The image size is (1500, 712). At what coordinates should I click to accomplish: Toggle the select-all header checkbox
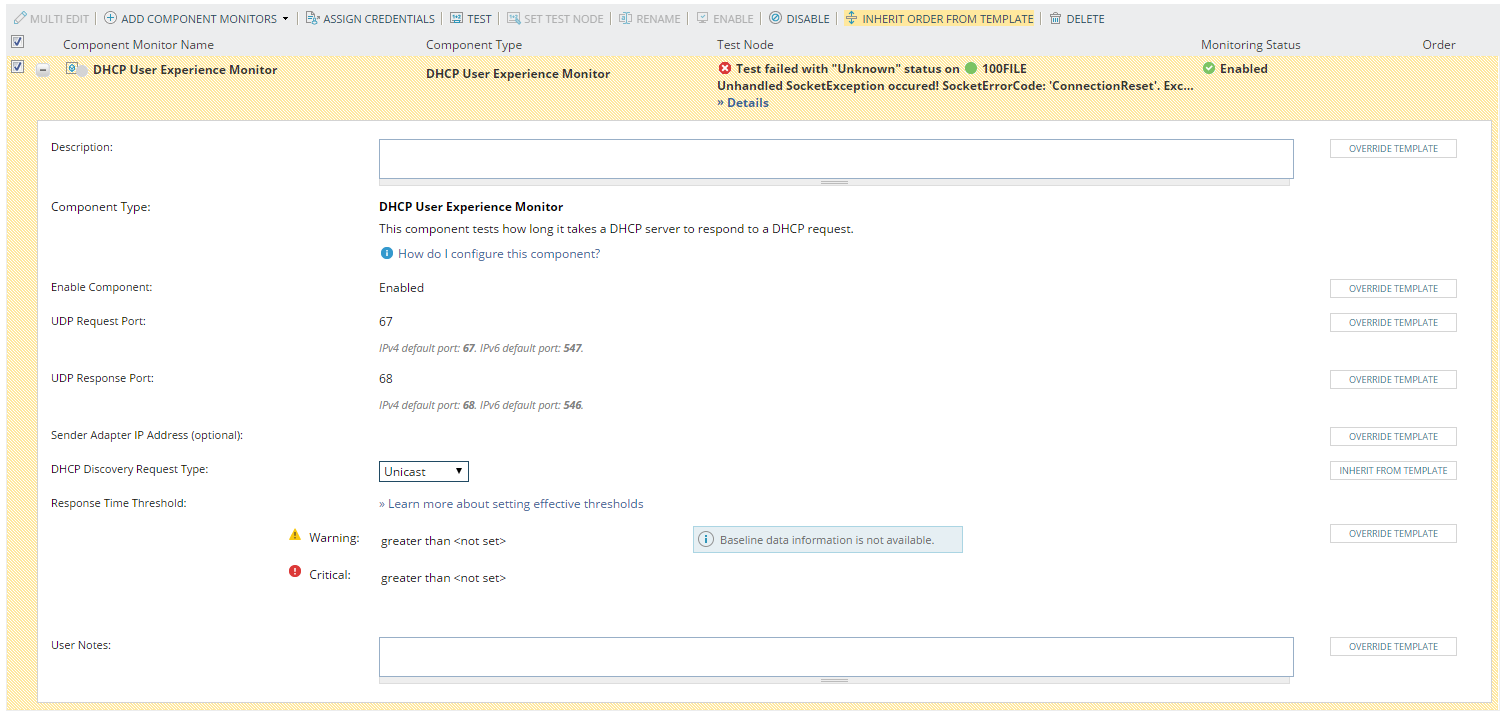(17, 42)
